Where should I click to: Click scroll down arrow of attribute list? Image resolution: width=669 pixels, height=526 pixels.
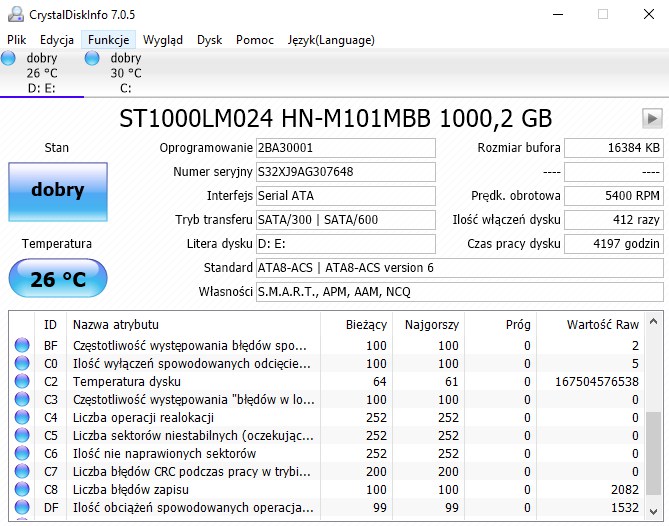click(653, 511)
